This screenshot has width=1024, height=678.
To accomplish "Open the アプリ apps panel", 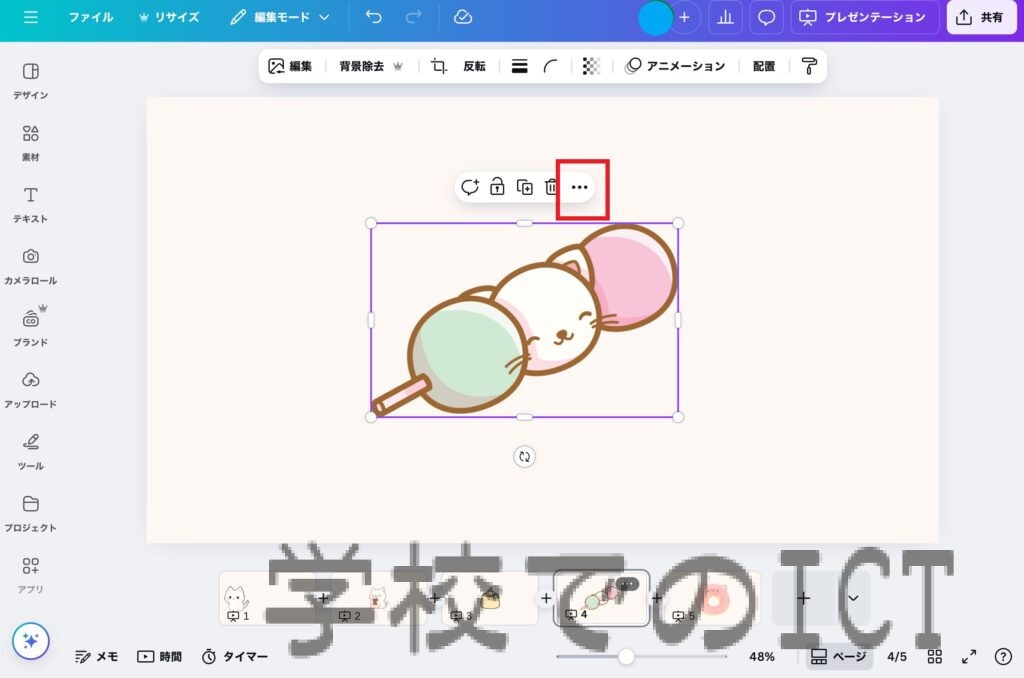I will 31,575.
